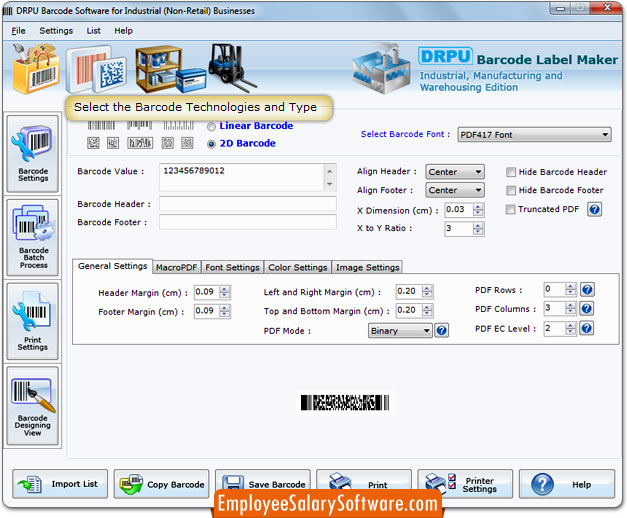Switch to the MacroPDF tab

[x=176, y=267]
